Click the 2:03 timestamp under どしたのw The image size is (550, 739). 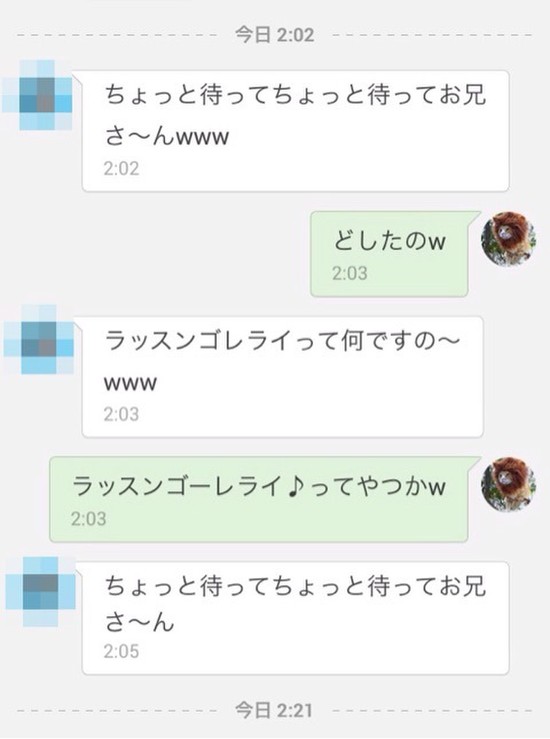click(349, 273)
